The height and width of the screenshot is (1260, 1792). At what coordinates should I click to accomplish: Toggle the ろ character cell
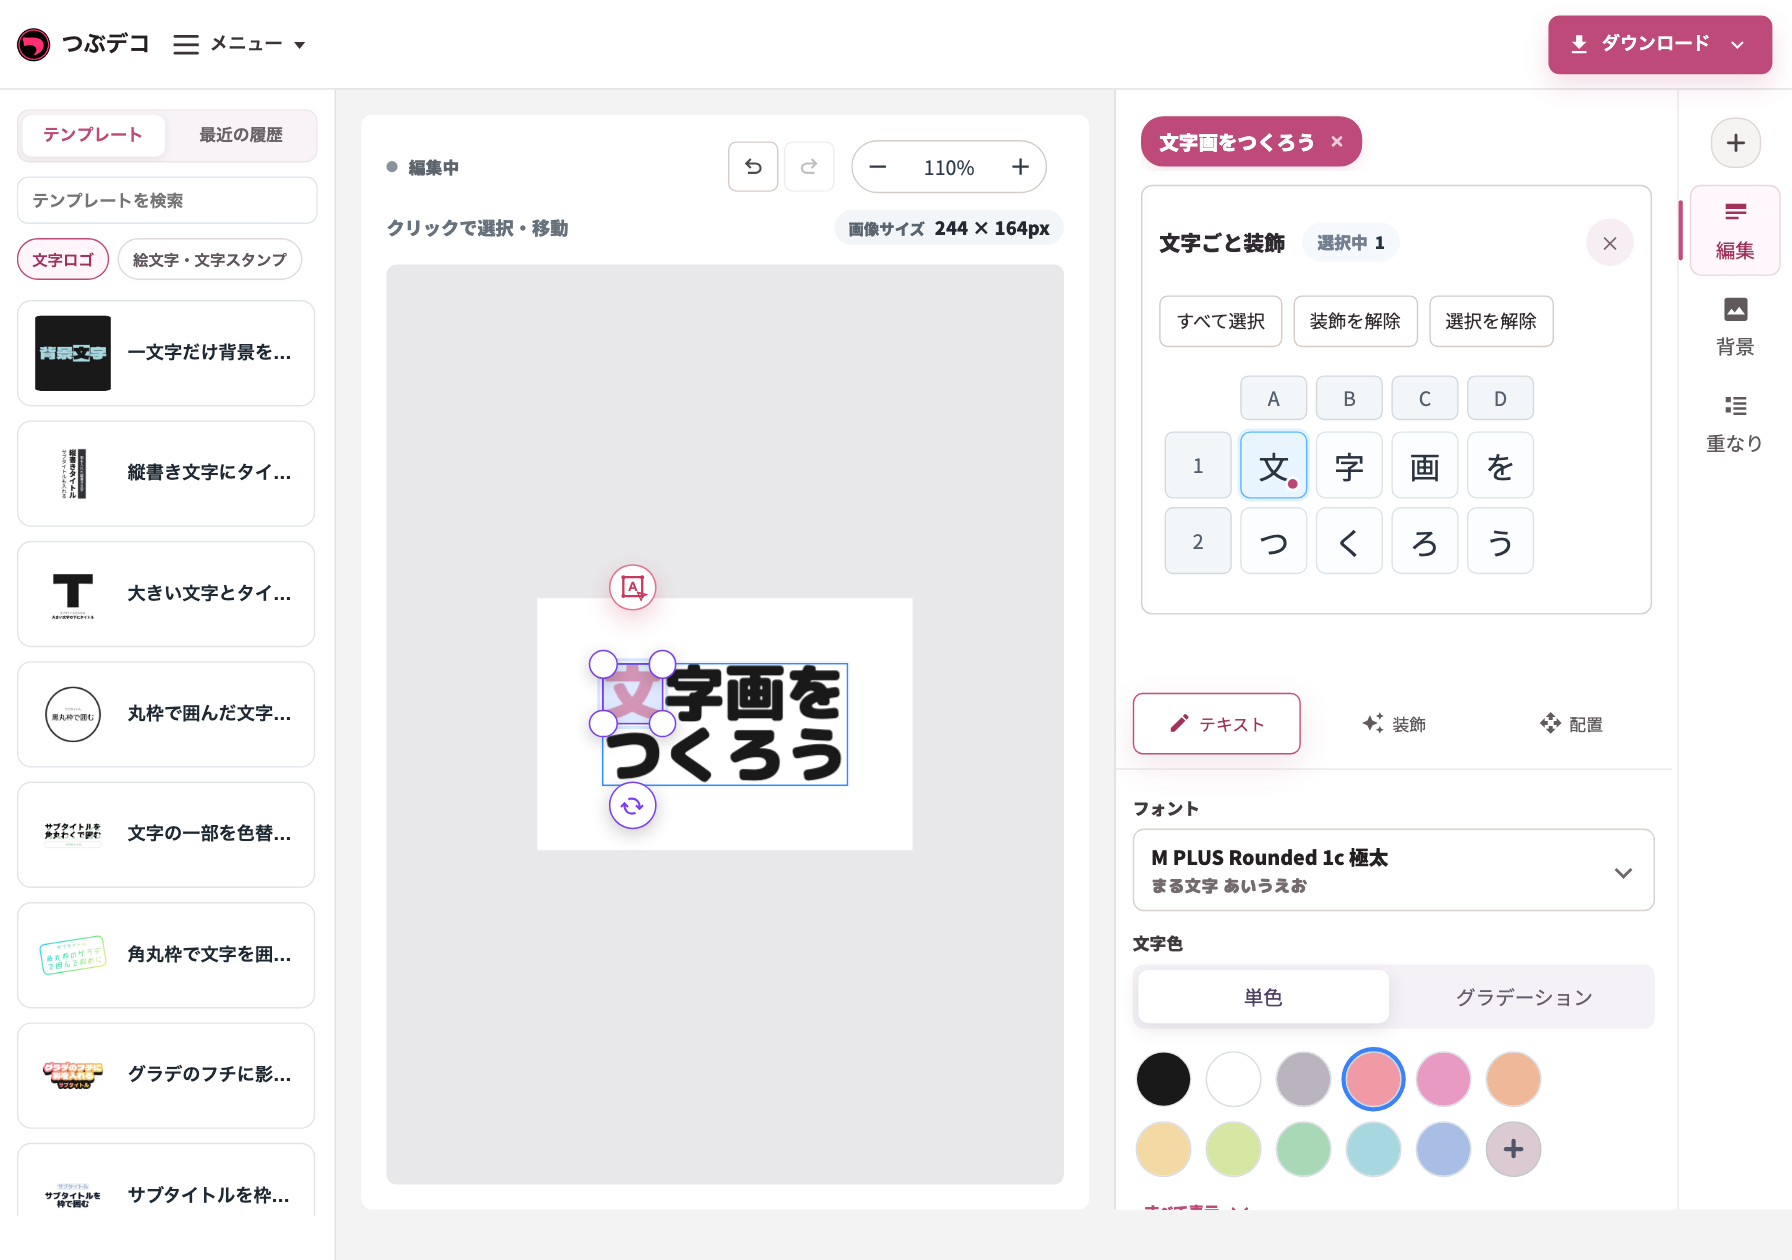pyautogui.click(x=1425, y=541)
